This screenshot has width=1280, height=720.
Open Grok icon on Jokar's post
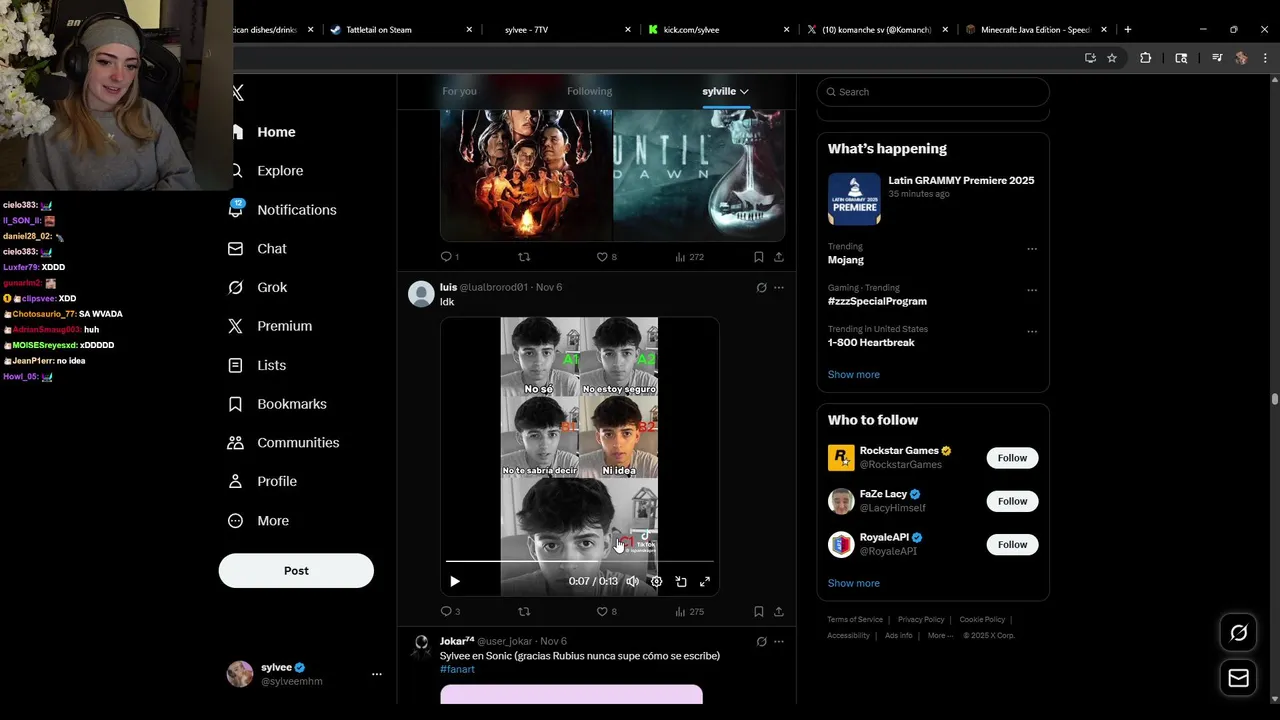pyautogui.click(x=761, y=642)
